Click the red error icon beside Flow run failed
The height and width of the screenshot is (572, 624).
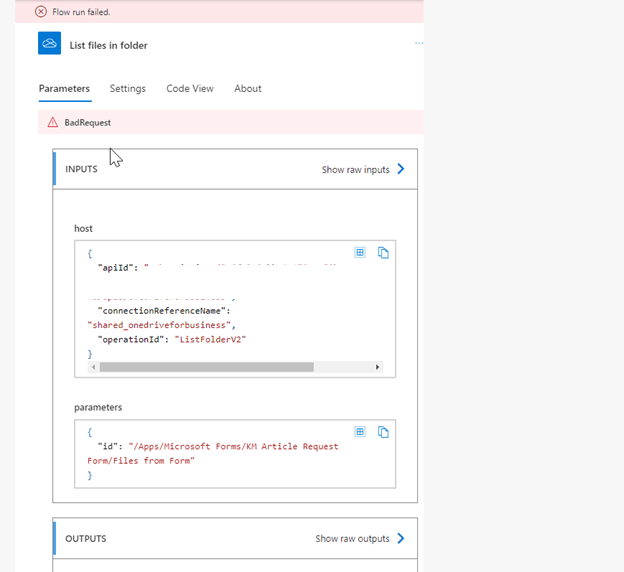41,12
